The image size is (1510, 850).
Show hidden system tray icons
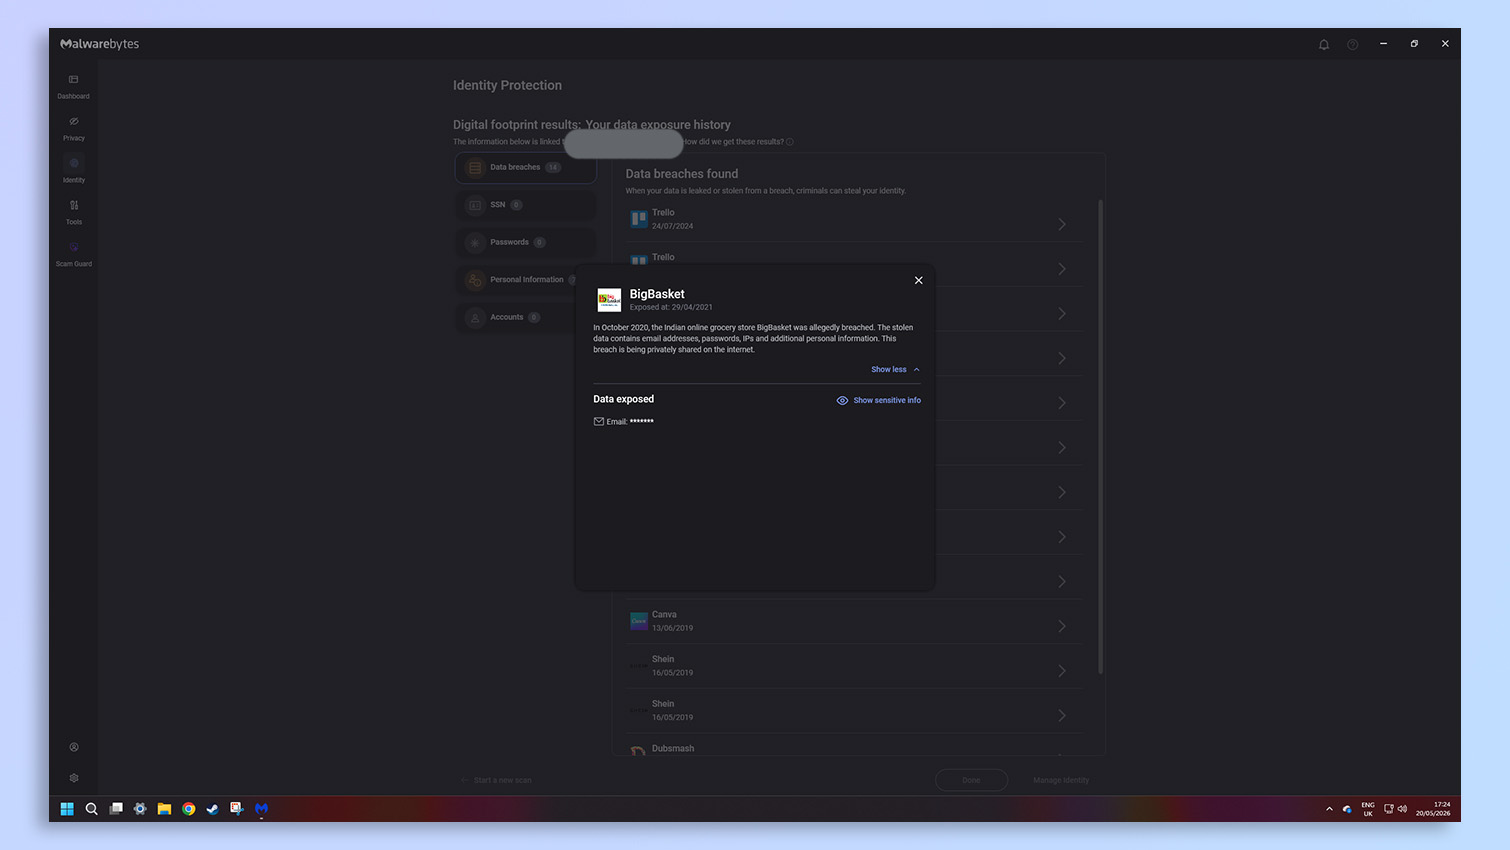(1329, 809)
